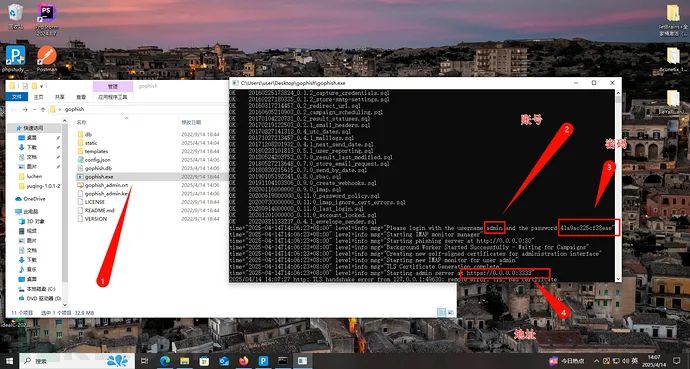The height and width of the screenshot is (369, 690).
Task: Switch to the console window via taskbar
Action: [x=283, y=361]
